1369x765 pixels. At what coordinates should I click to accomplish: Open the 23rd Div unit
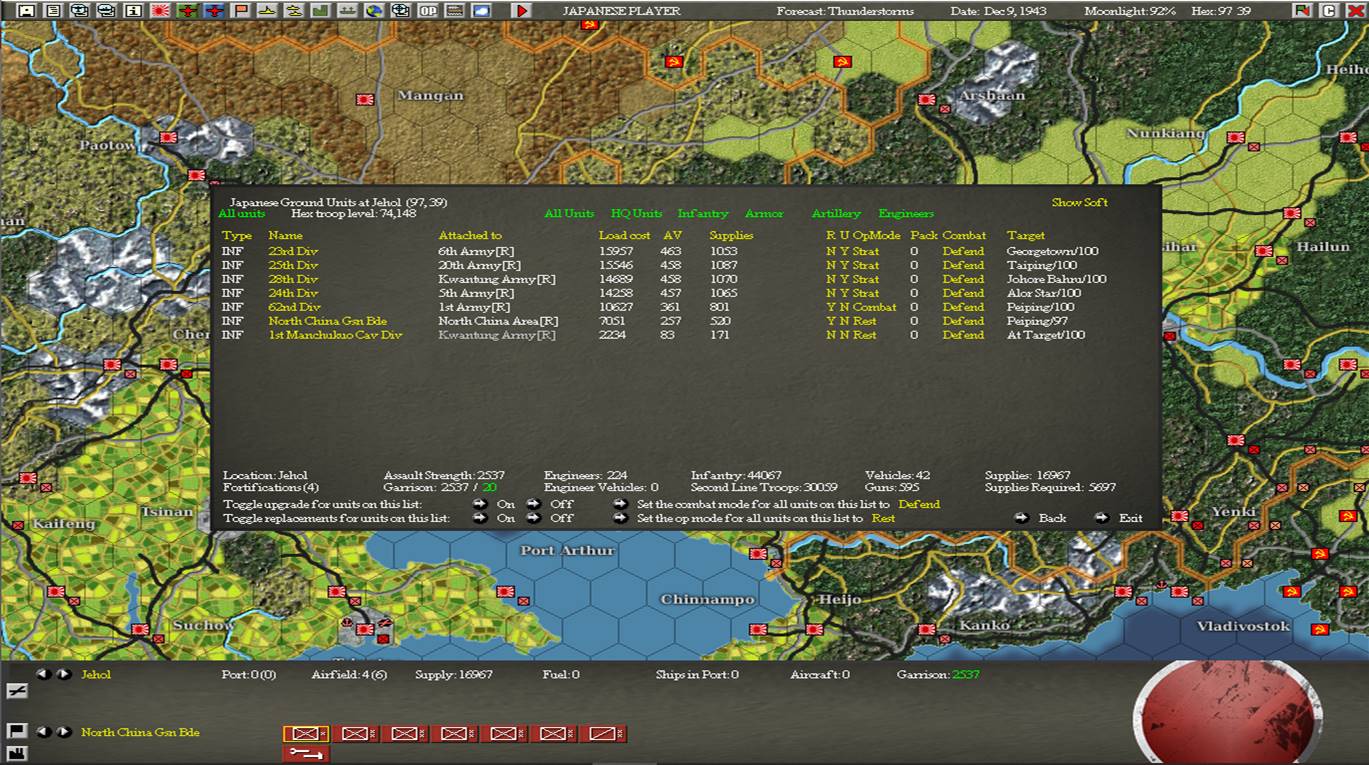click(293, 251)
